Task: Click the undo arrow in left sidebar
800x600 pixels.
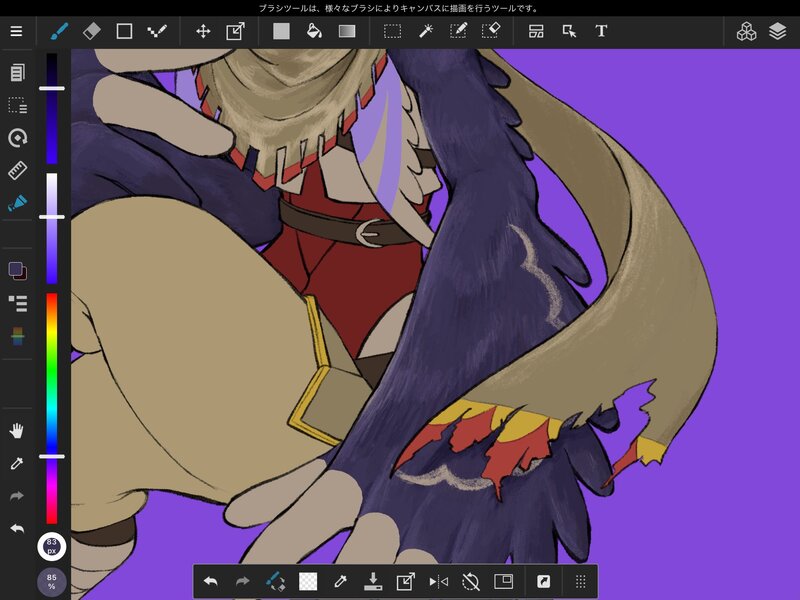Action: (17, 528)
